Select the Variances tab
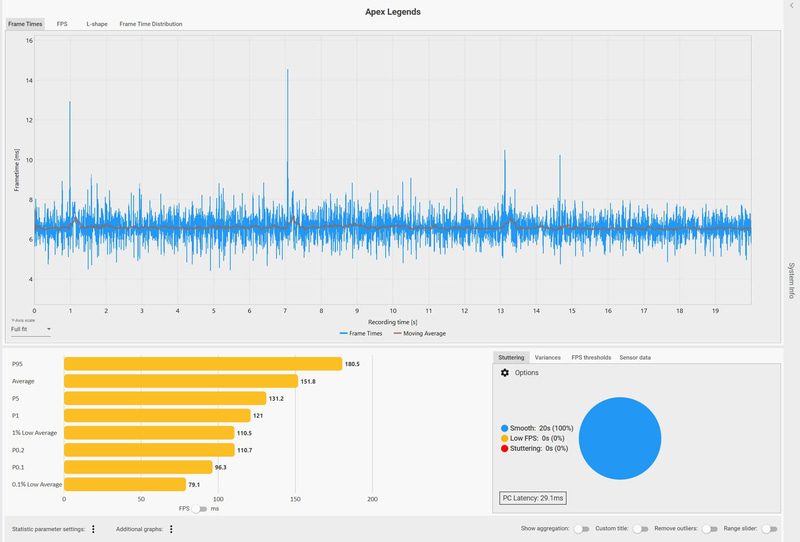 coord(547,357)
